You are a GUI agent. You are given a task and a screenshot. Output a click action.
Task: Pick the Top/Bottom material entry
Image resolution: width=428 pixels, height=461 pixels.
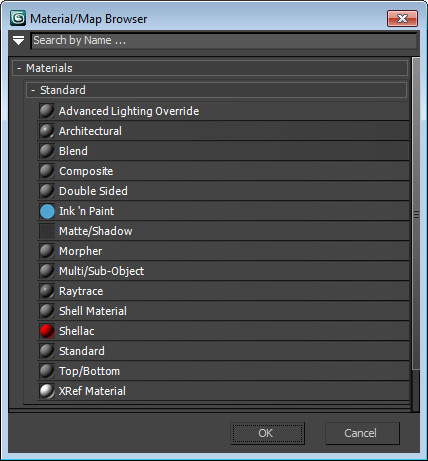pos(223,371)
